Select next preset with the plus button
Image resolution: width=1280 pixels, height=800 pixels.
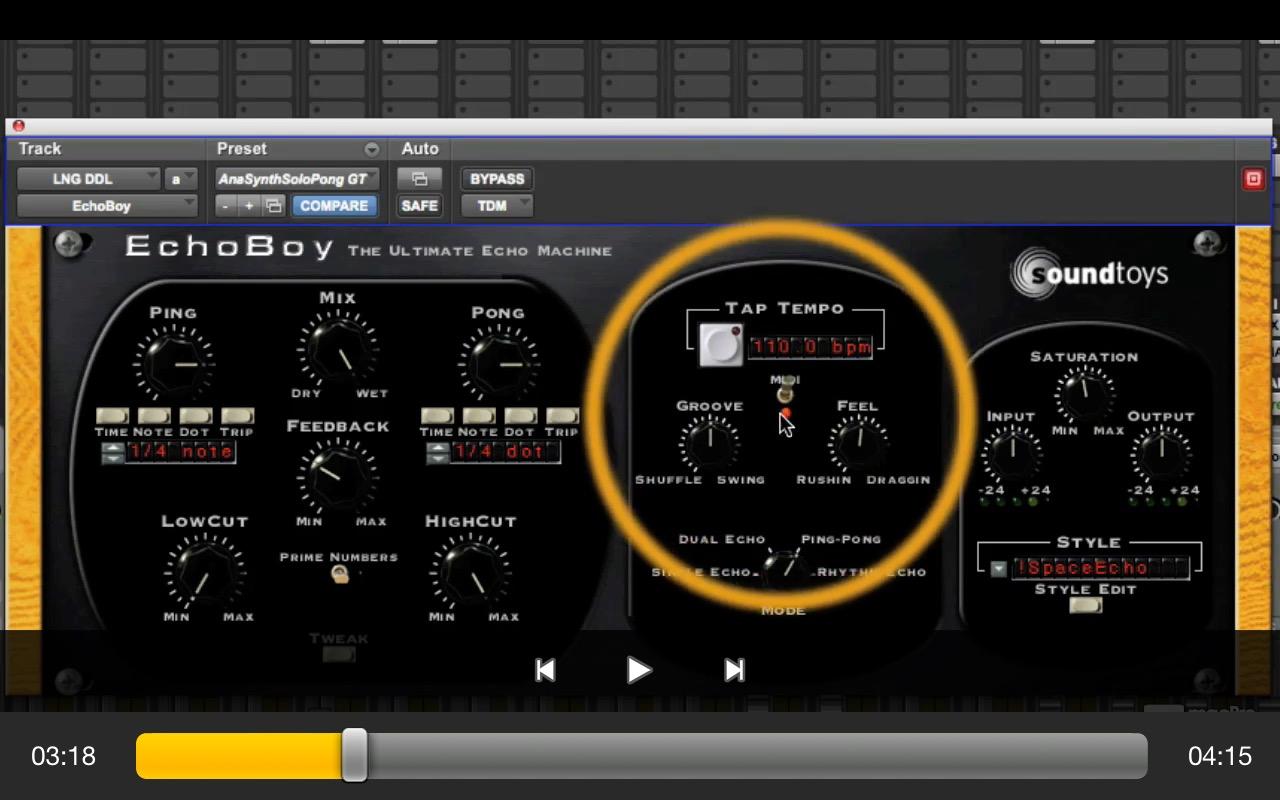pyautogui.click(x=249, y=206)
